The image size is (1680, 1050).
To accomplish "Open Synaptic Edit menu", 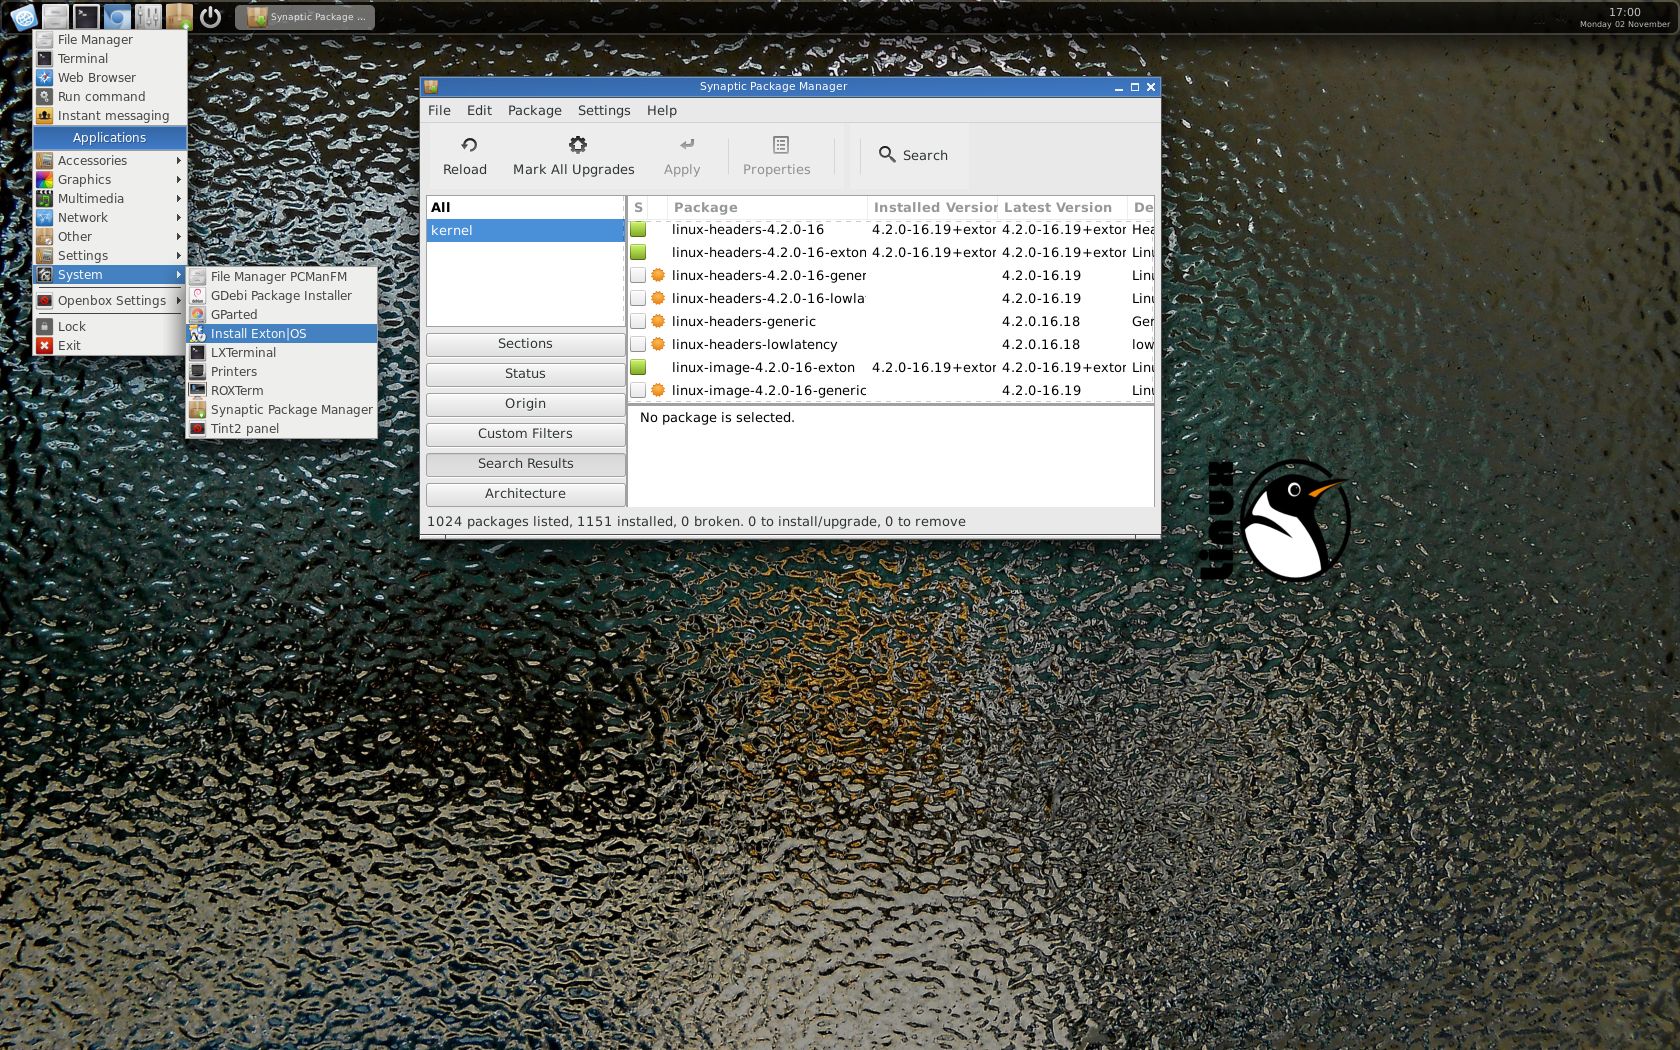I will [479, 111].
